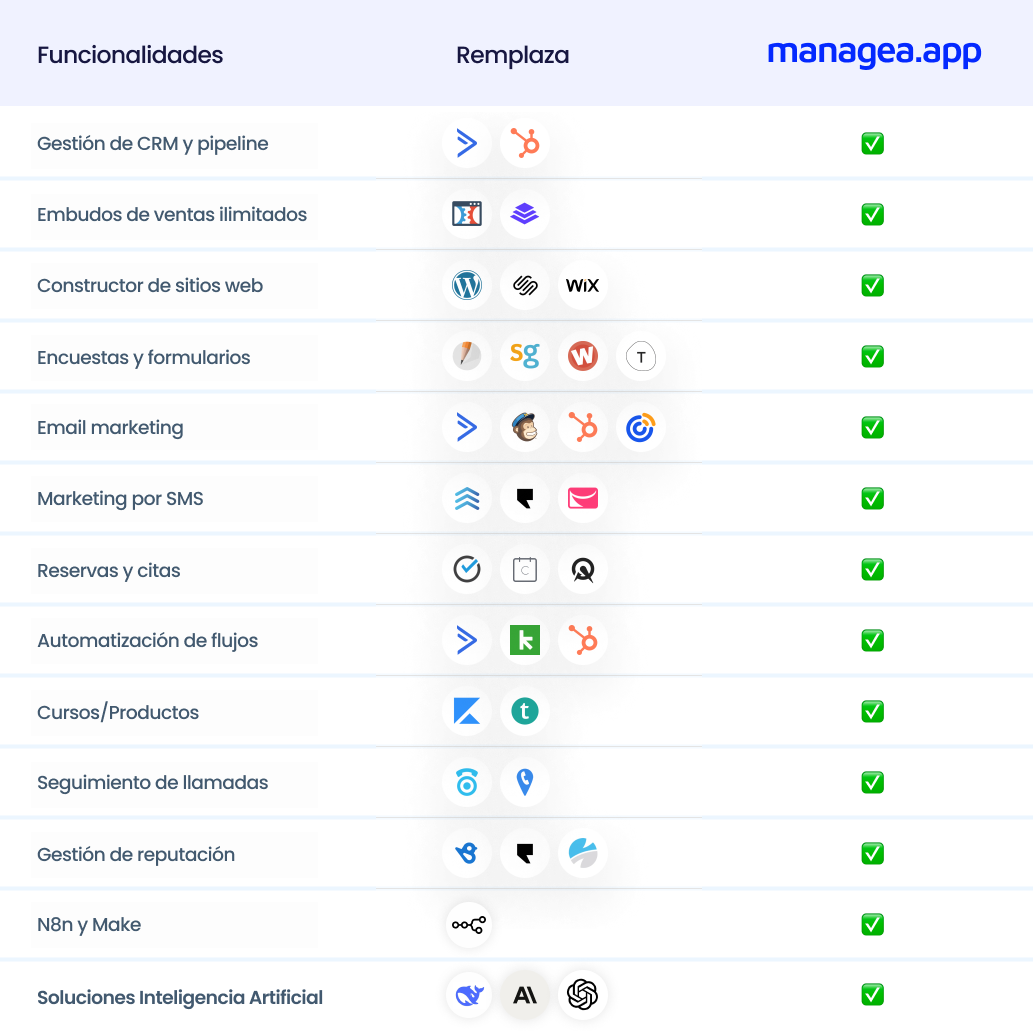Click the Kajabi icon in Cursos/Productos row
This screenshot has width=1033, height=1031.
click(466, 711)
